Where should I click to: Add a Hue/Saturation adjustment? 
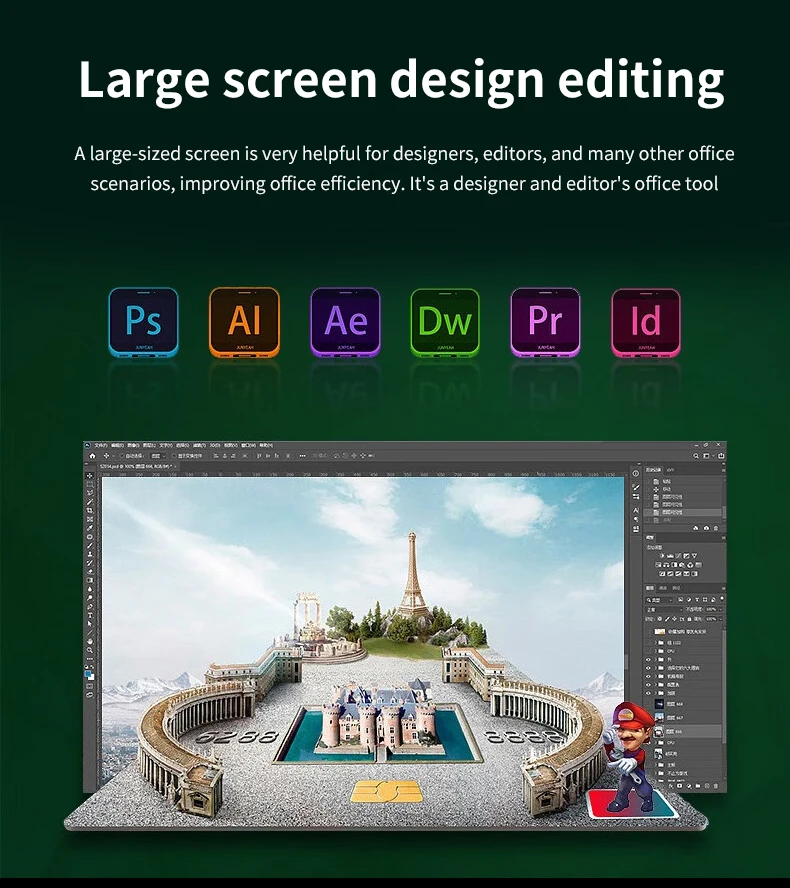click(x=658, y=565)
